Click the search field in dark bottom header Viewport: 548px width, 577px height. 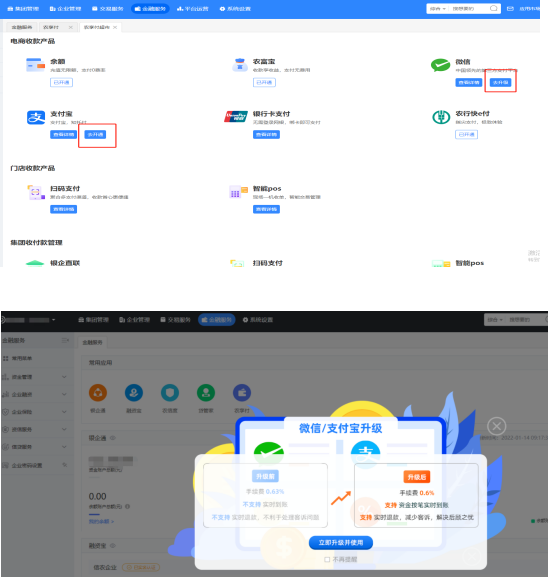(x=526, y=320)
